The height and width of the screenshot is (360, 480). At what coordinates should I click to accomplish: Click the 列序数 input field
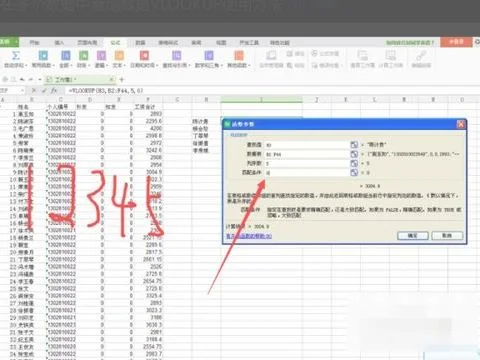tap(306, 163)
